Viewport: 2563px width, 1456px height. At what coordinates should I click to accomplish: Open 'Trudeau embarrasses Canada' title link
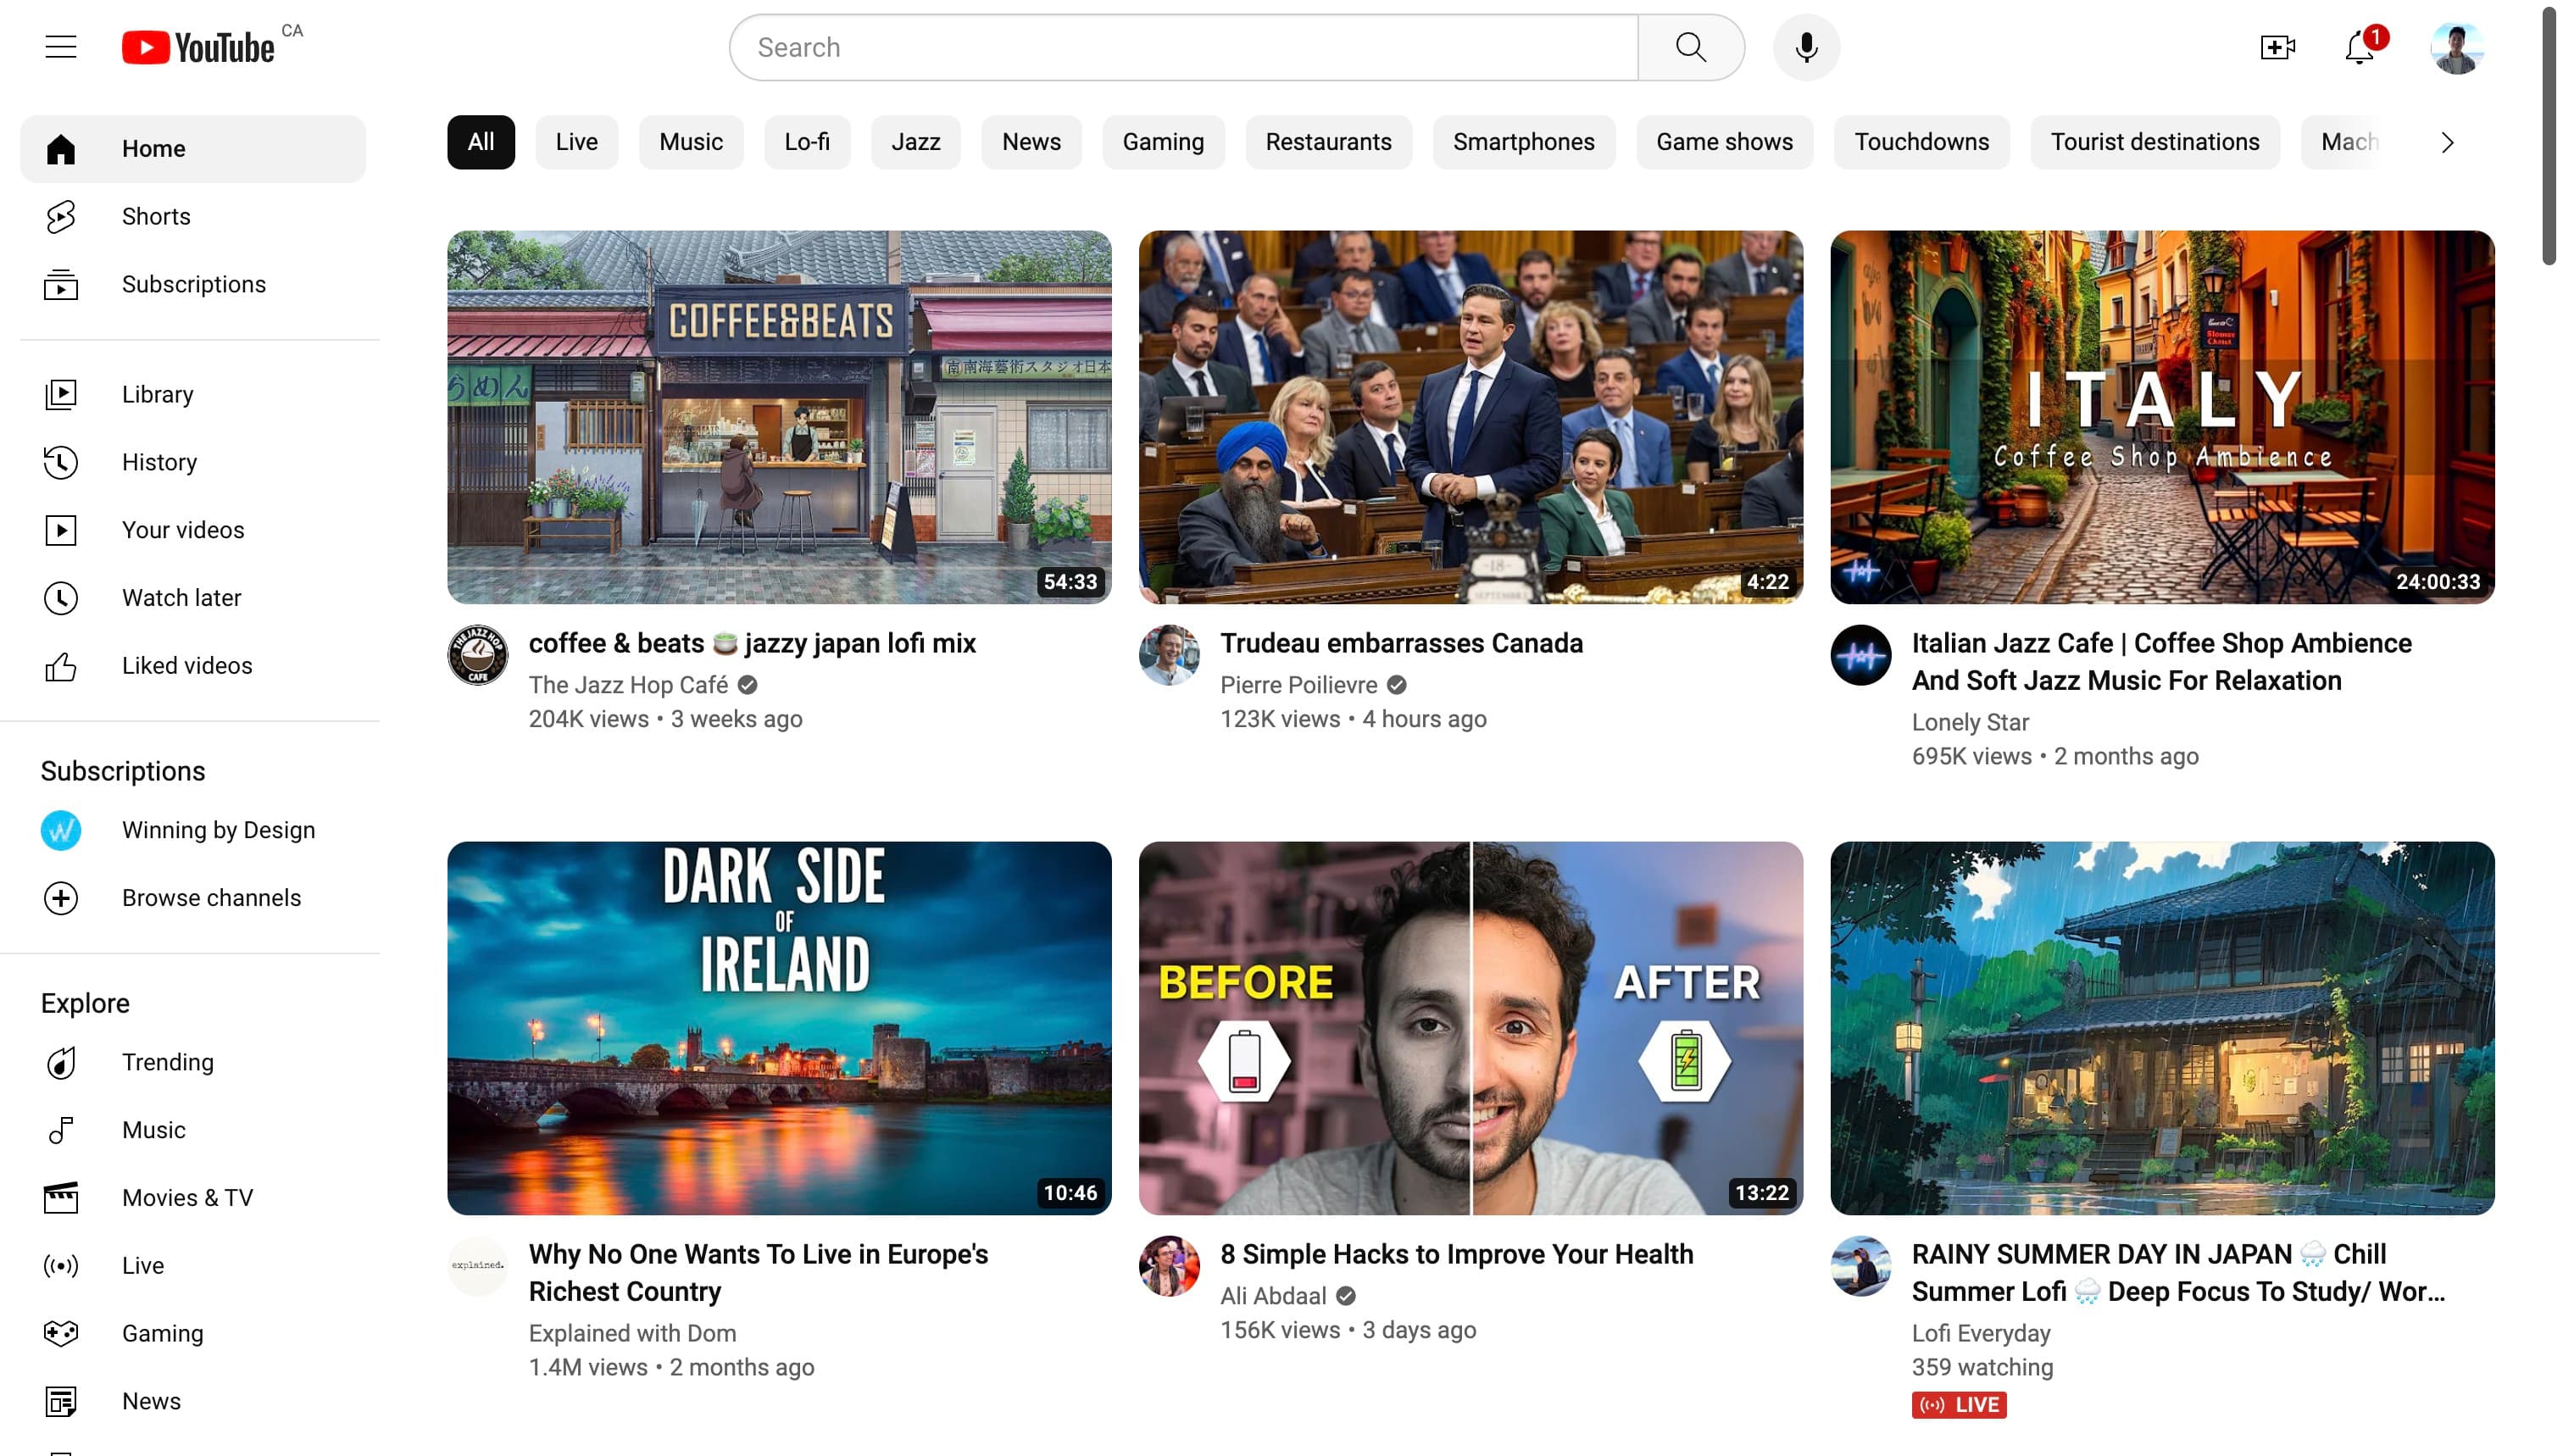[1401, 643]
